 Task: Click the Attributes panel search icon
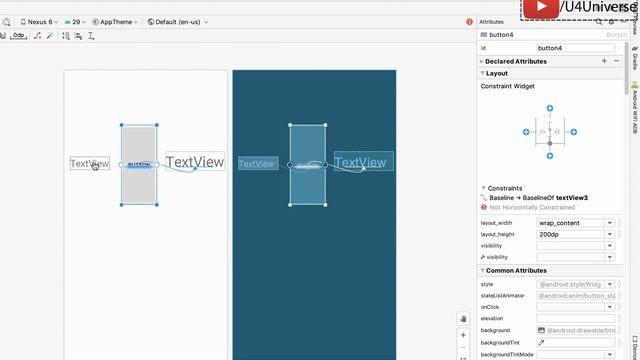point(599,22)
